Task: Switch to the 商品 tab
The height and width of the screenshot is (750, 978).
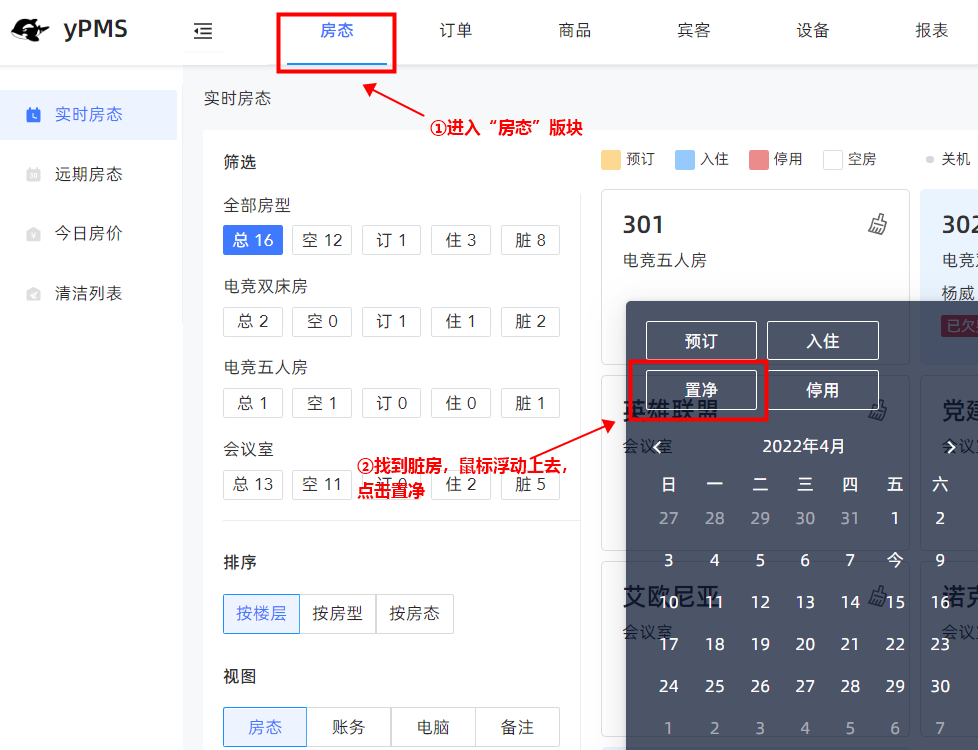Action: click(x=574, y=30)
